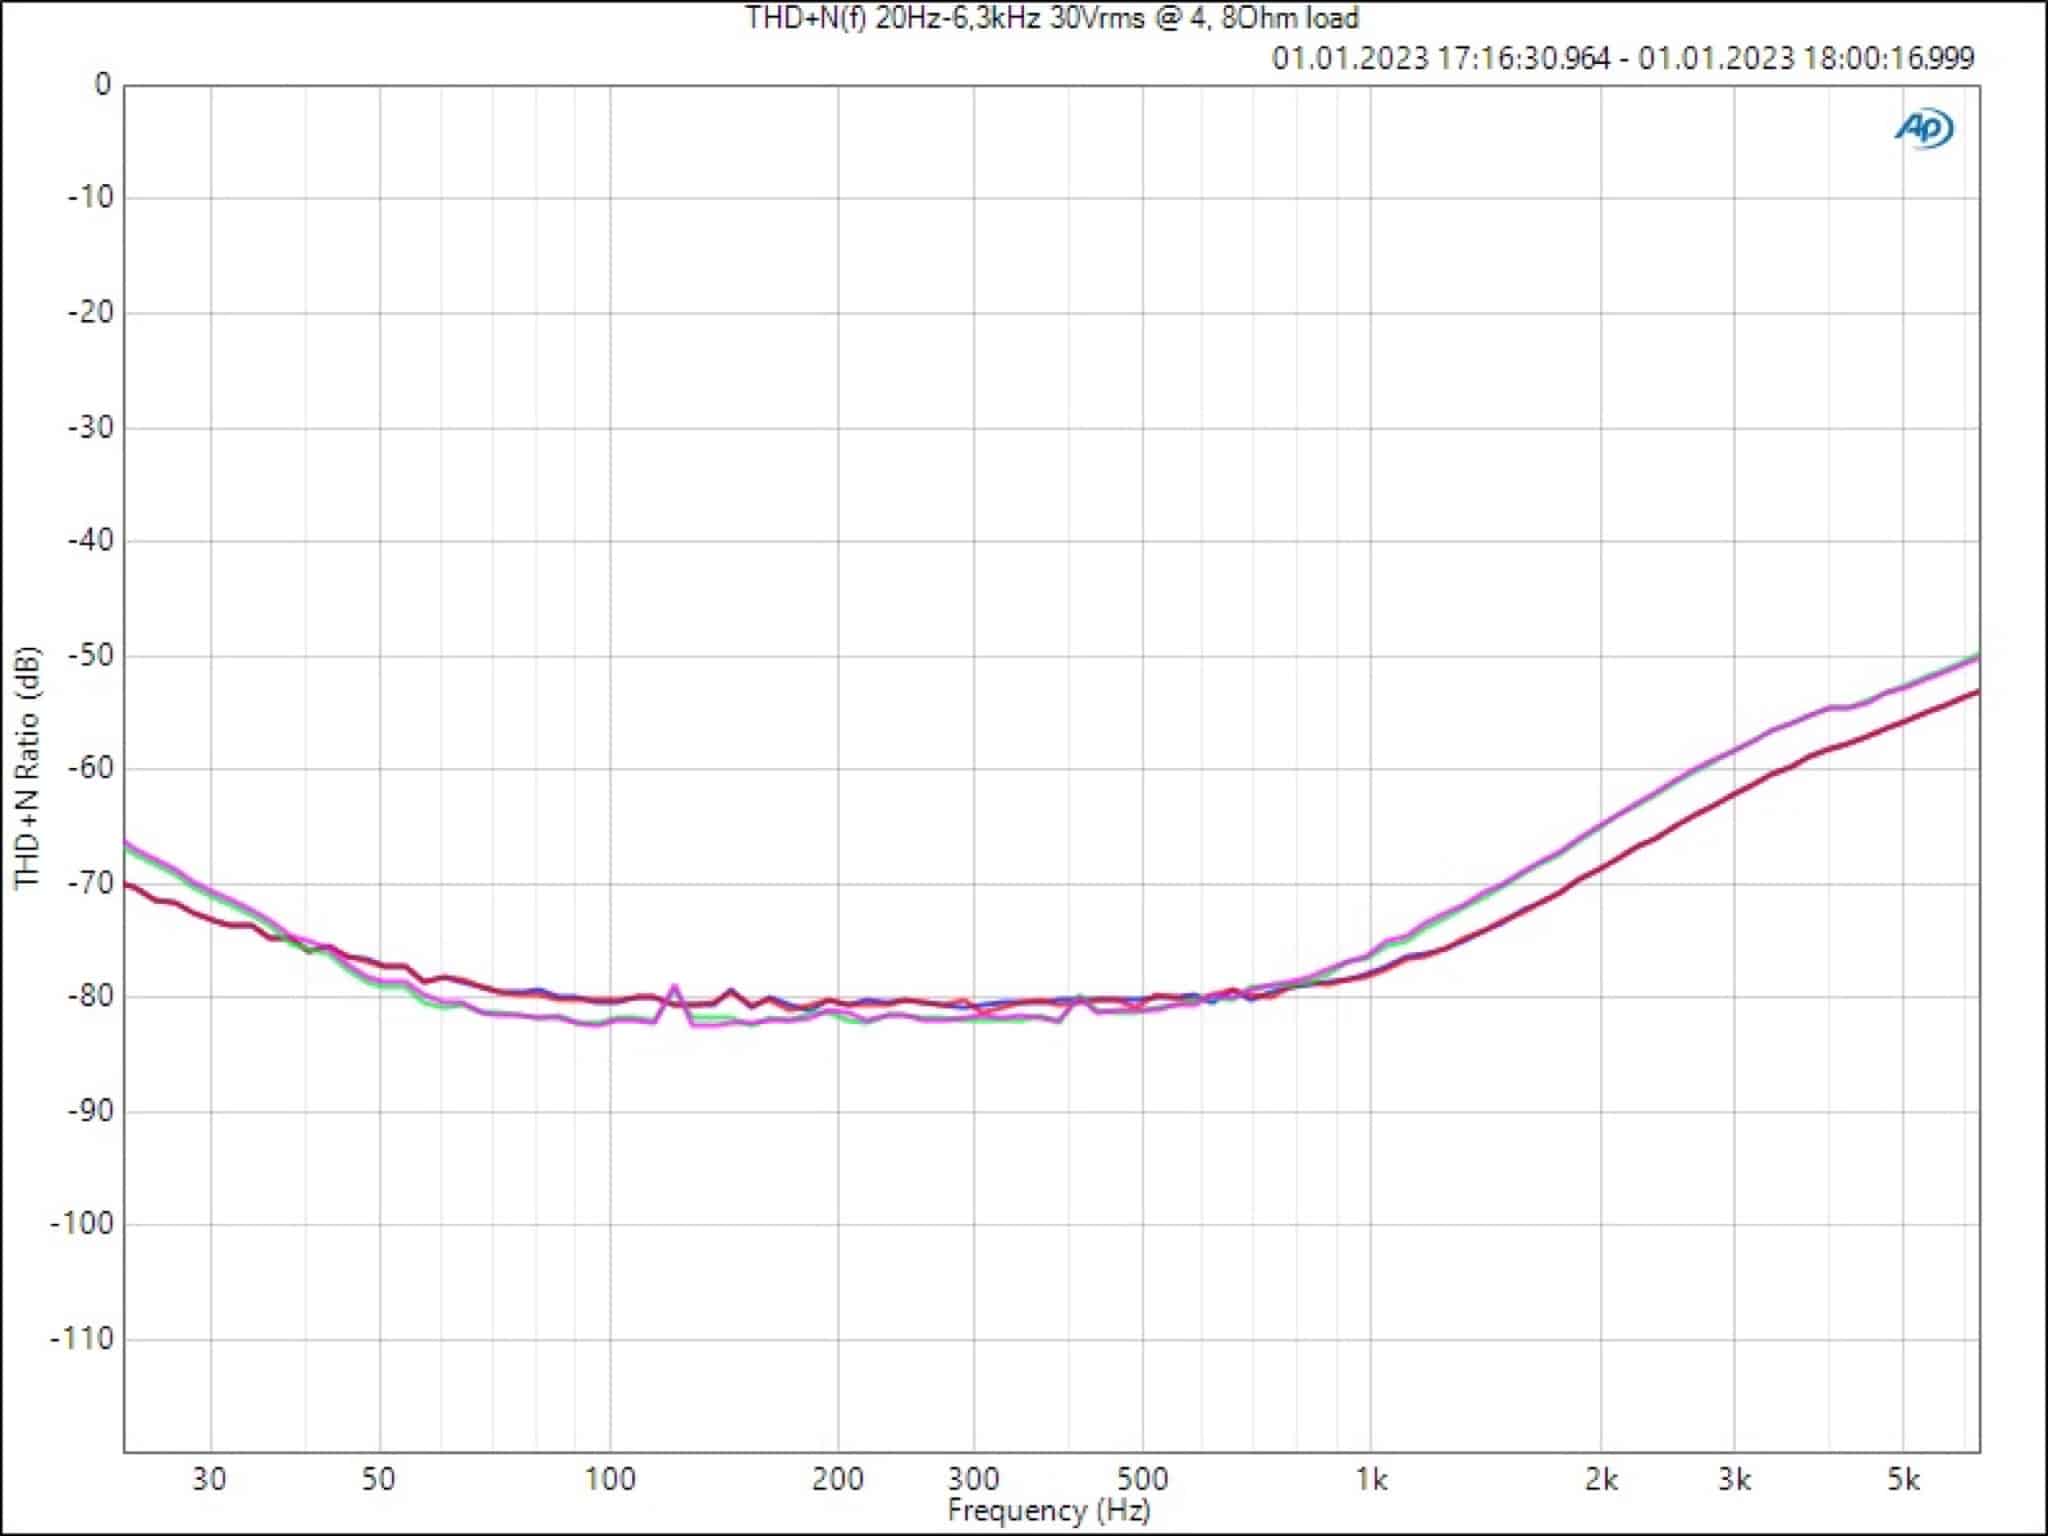Click the 0 tick label on the Y axis
The image size is (2048, 1536).
click(102, 85)
